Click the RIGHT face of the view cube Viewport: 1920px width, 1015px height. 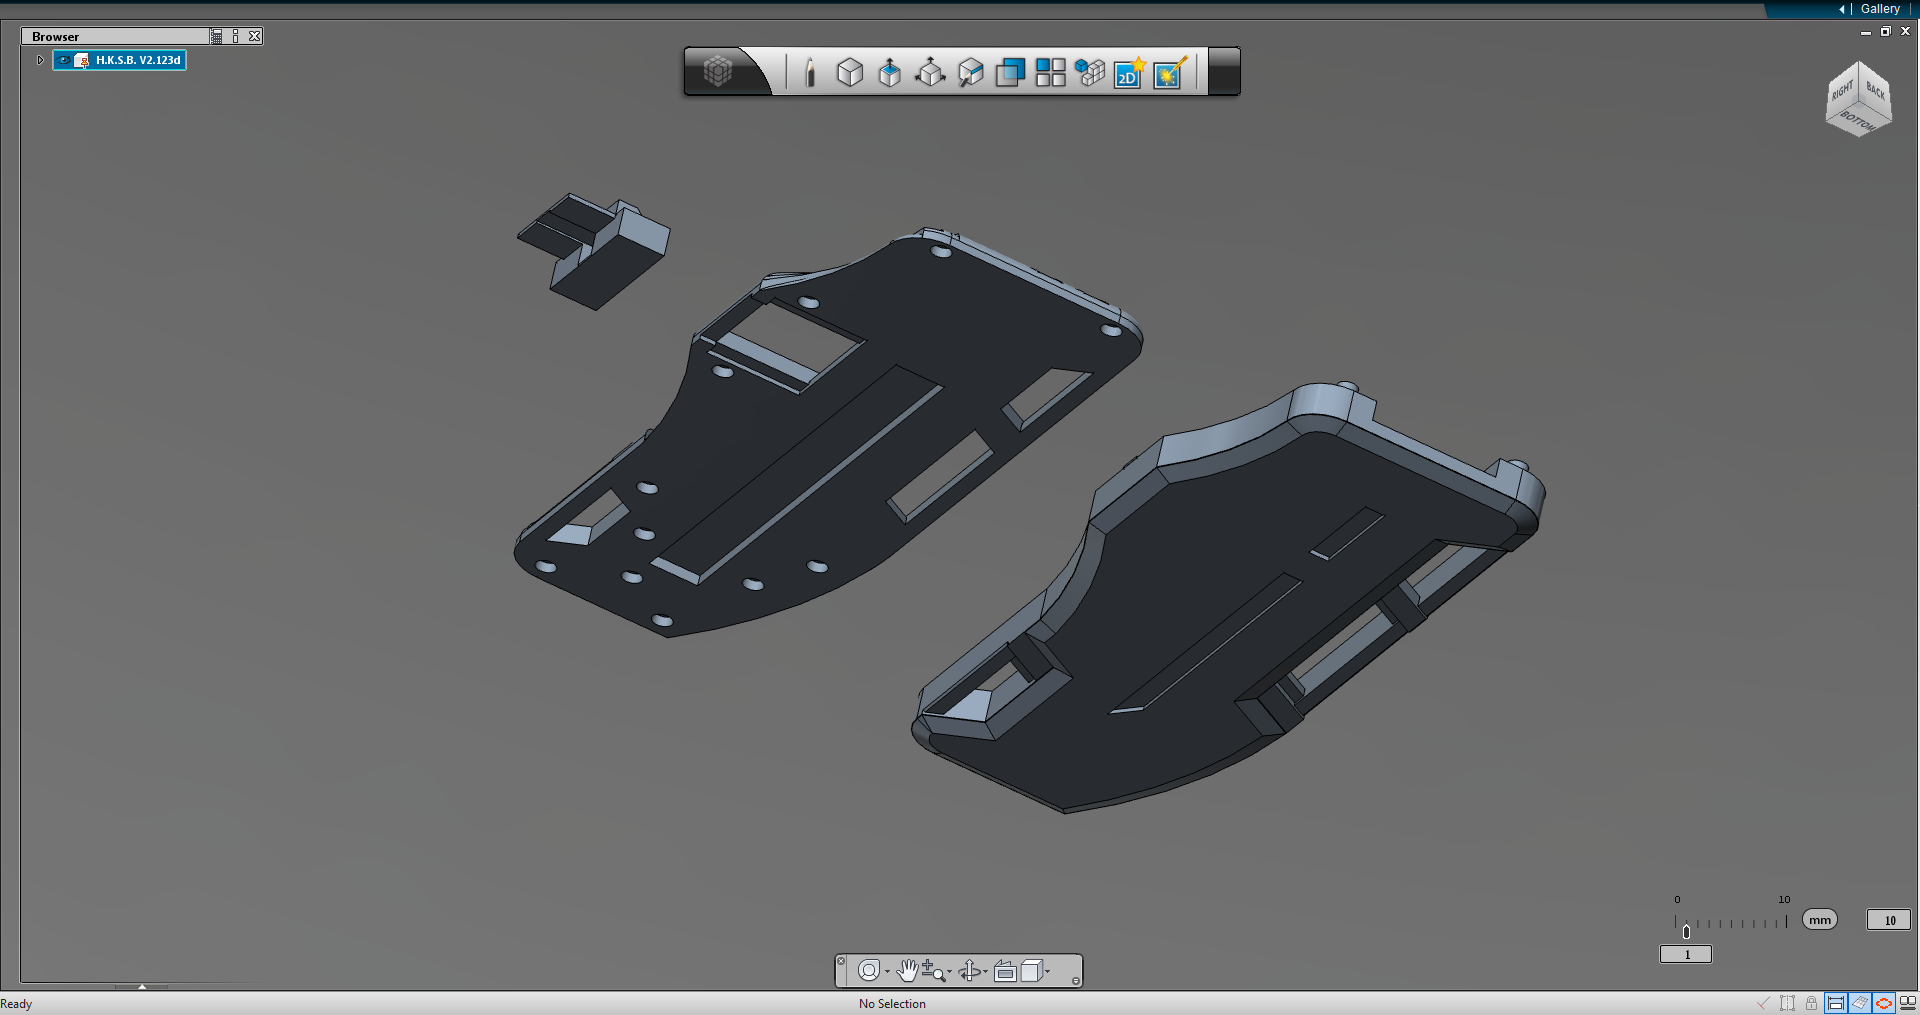tap(1842, 92)
